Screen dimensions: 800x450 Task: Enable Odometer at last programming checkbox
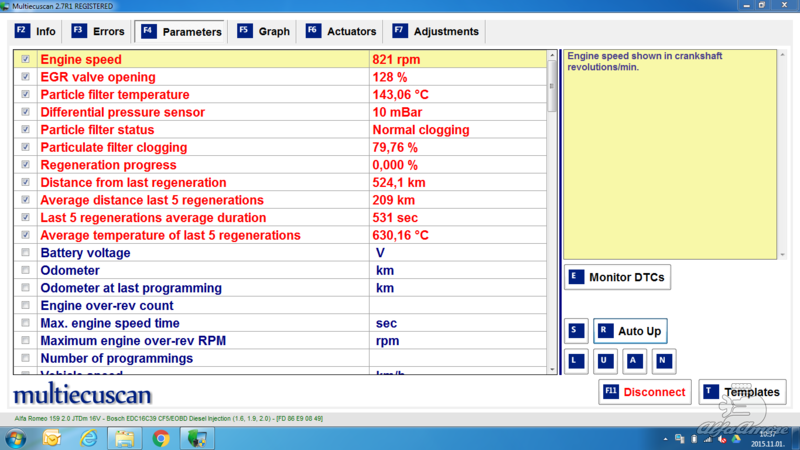point(26,288)
